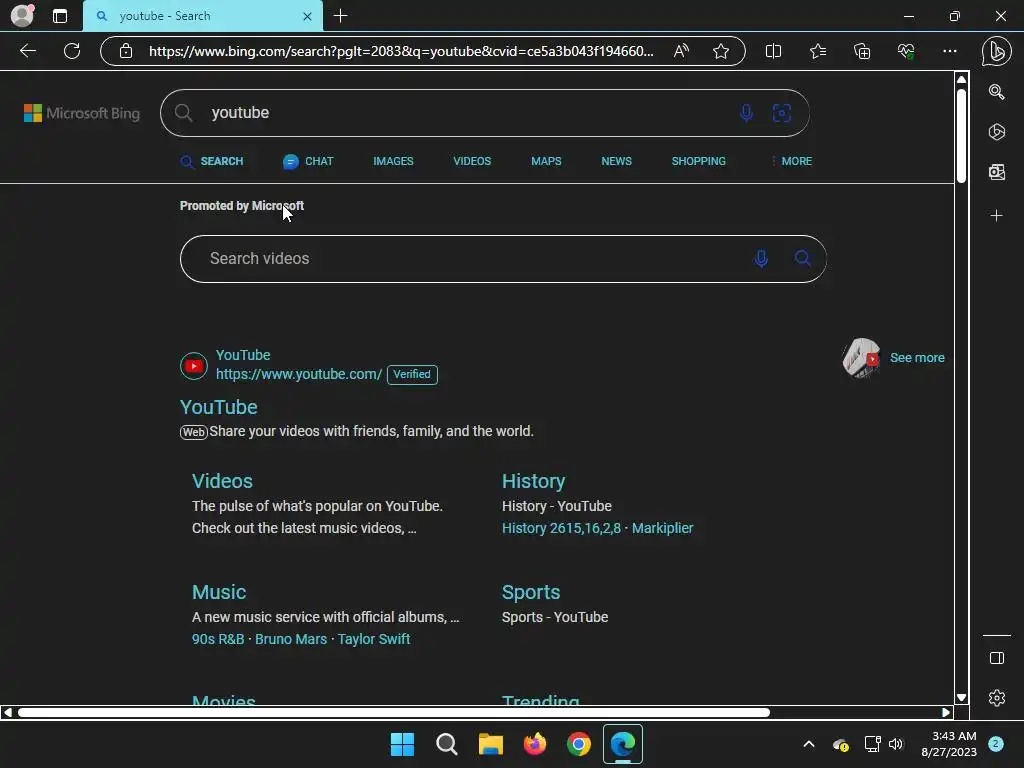Click the horizontal scrollbar thumb
The height and width of the screenshot is (768, 1024).
394,712
